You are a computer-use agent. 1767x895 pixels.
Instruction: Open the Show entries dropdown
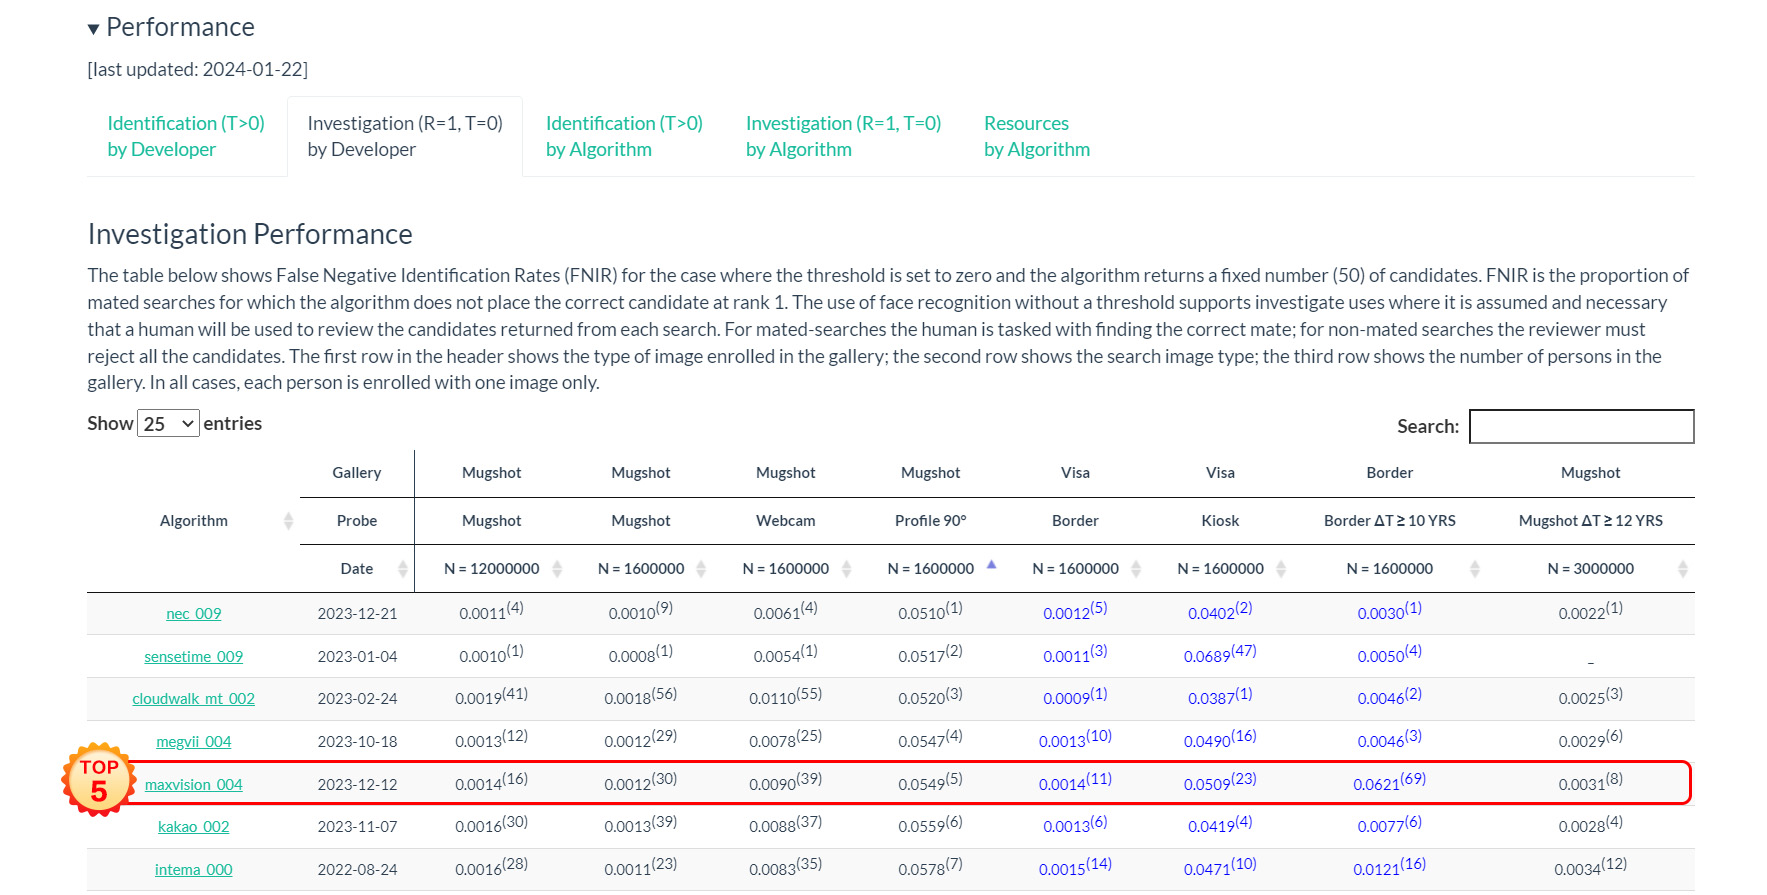(168, 424)
